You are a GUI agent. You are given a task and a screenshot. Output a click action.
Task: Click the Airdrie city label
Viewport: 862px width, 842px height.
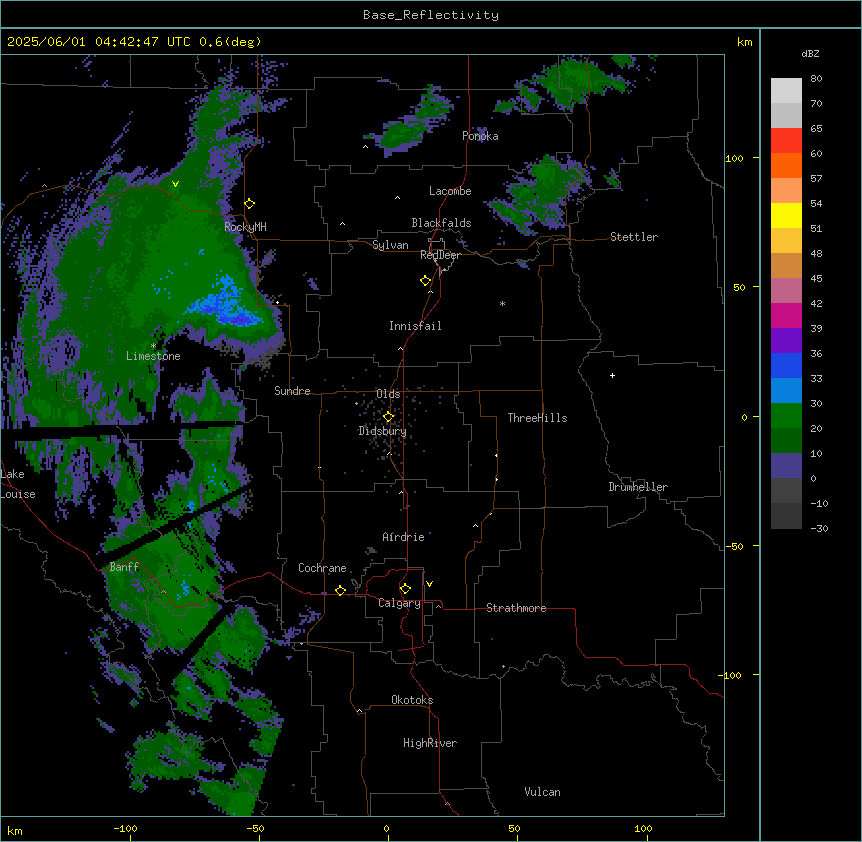pos(404,537)
